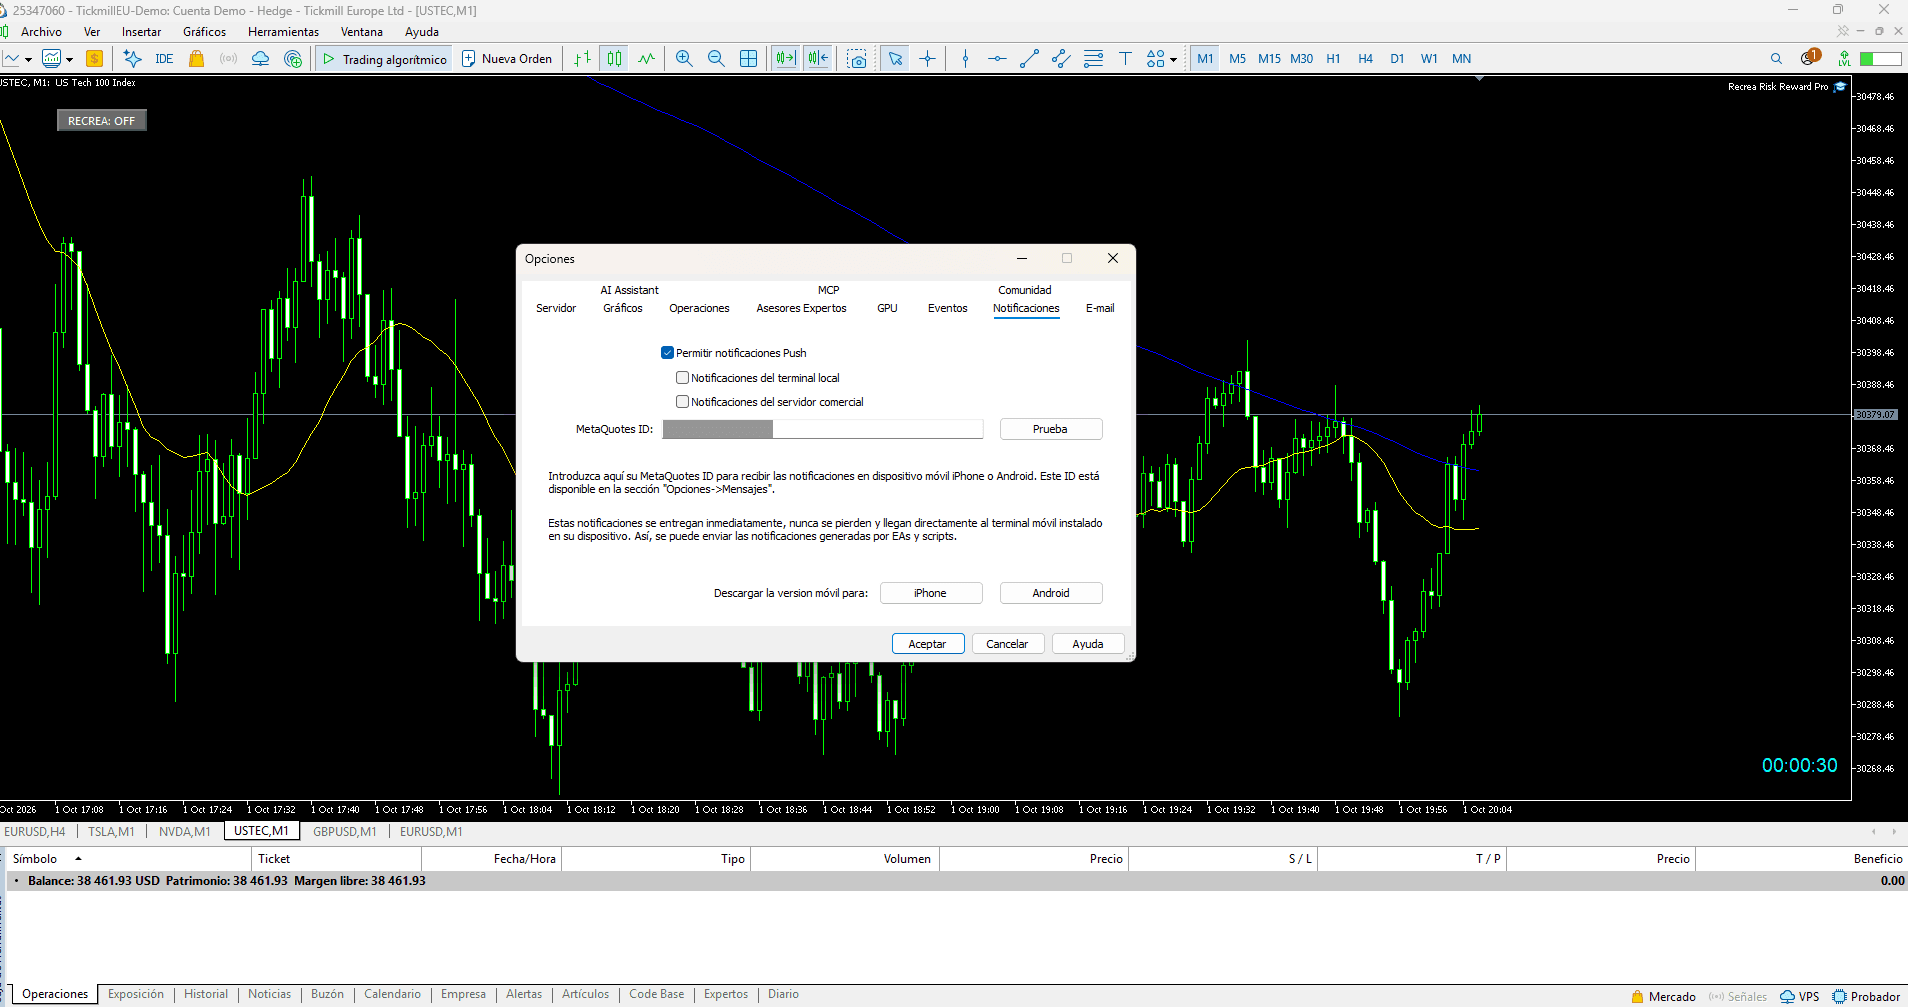Switch chart to line chart mode
Viewport: 1908px width, 1007px height.
pos(647,59)
